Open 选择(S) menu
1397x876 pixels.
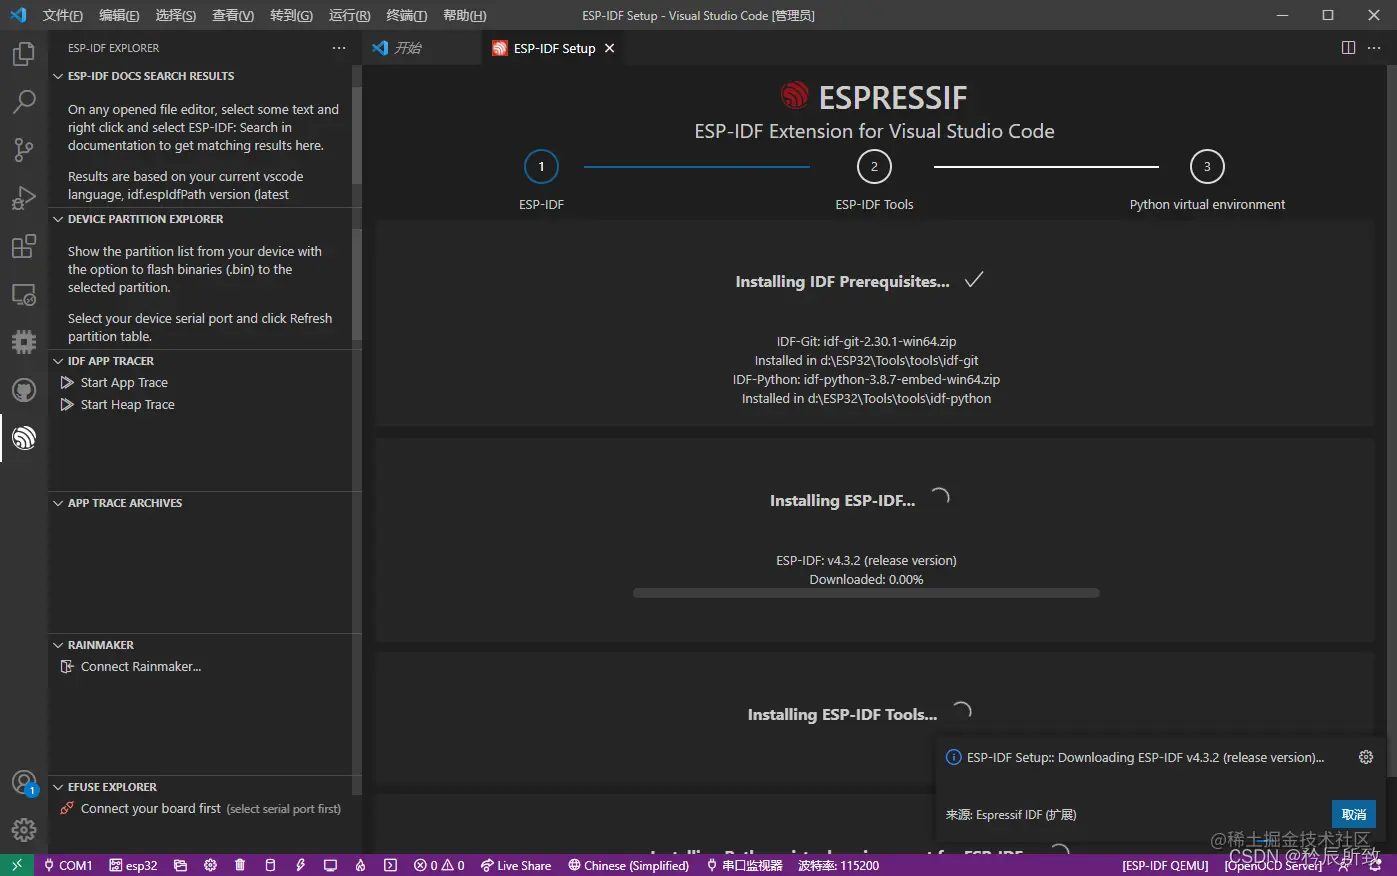pyautogui.click(x=176, y=15)
